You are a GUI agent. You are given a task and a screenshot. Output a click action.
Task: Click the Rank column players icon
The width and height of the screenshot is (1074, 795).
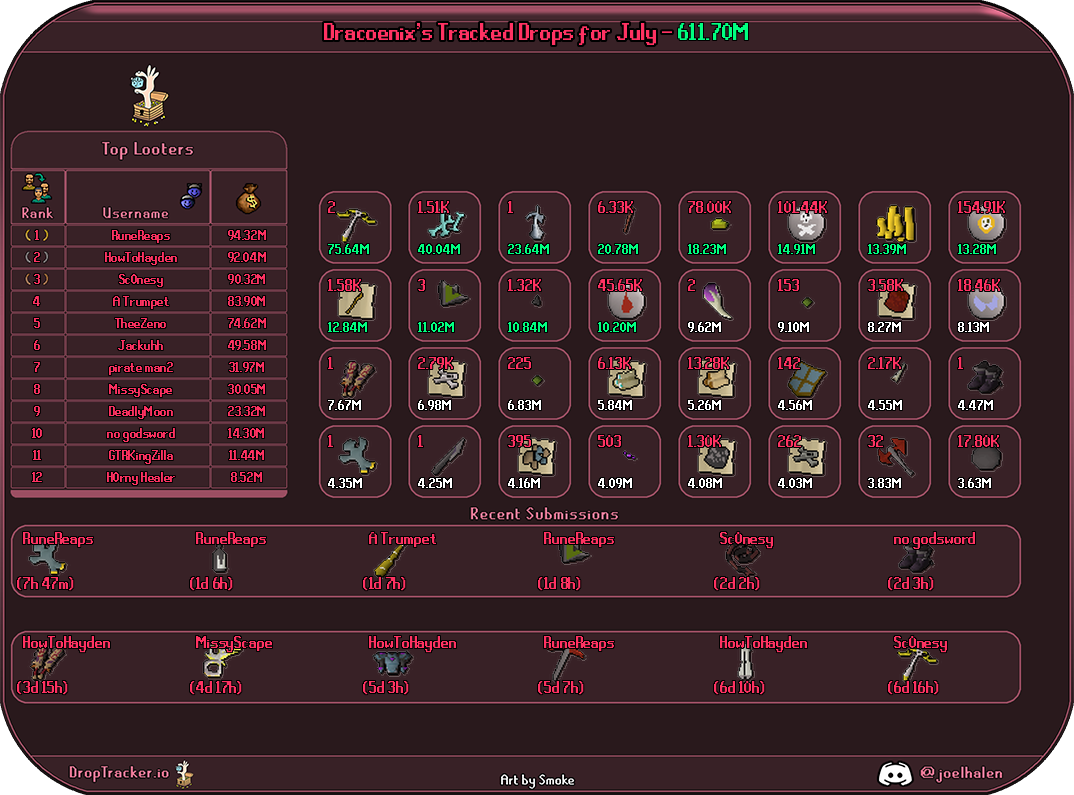pos(36,189)
